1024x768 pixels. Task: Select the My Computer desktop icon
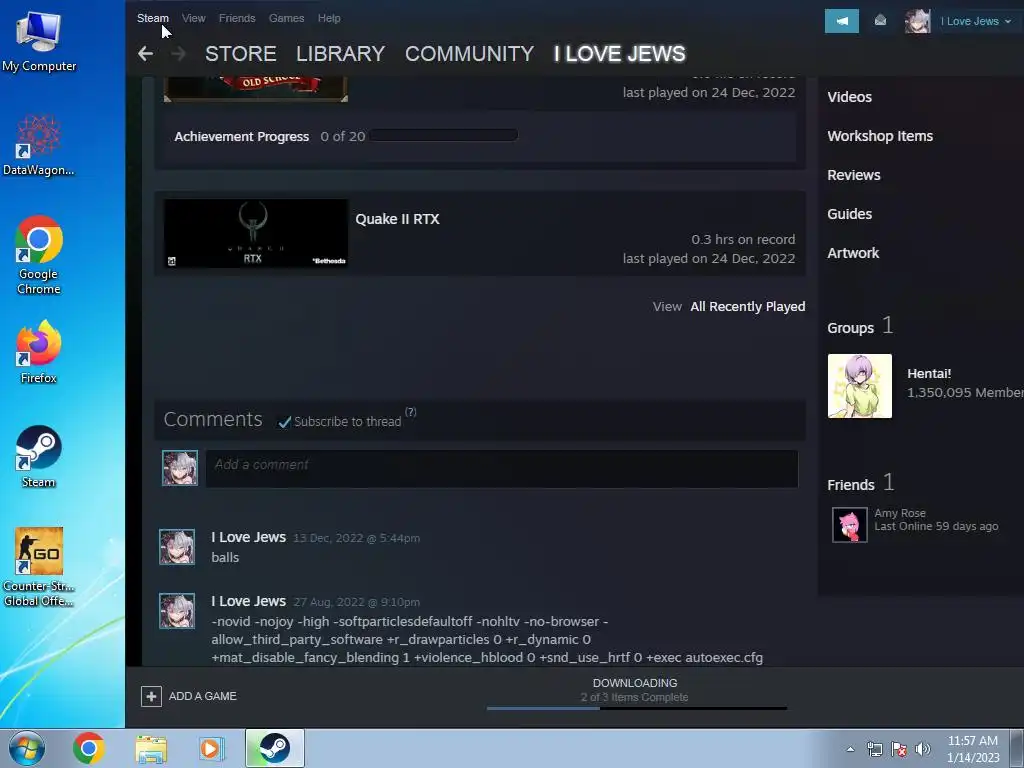[x=39, y=41]
